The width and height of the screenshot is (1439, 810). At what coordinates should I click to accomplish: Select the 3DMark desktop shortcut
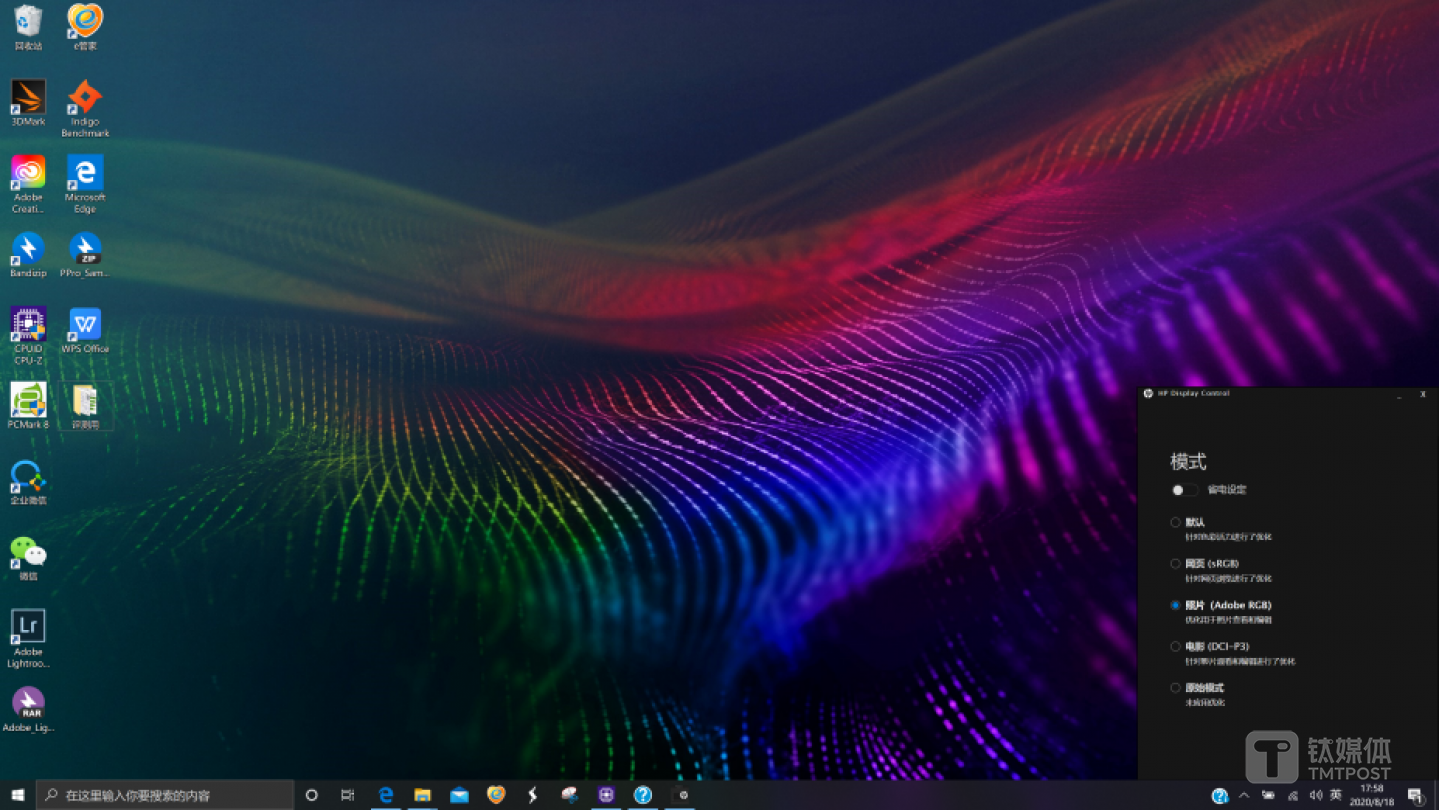coord(28,104)
